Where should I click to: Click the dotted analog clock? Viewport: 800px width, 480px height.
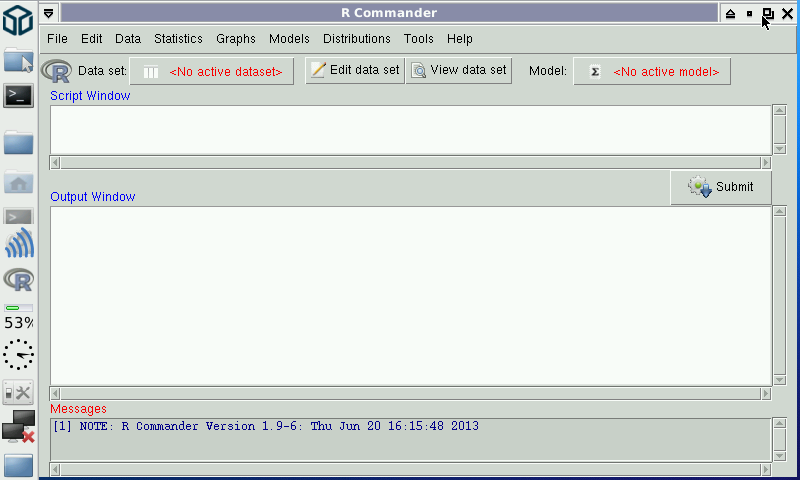pos(18,355)
